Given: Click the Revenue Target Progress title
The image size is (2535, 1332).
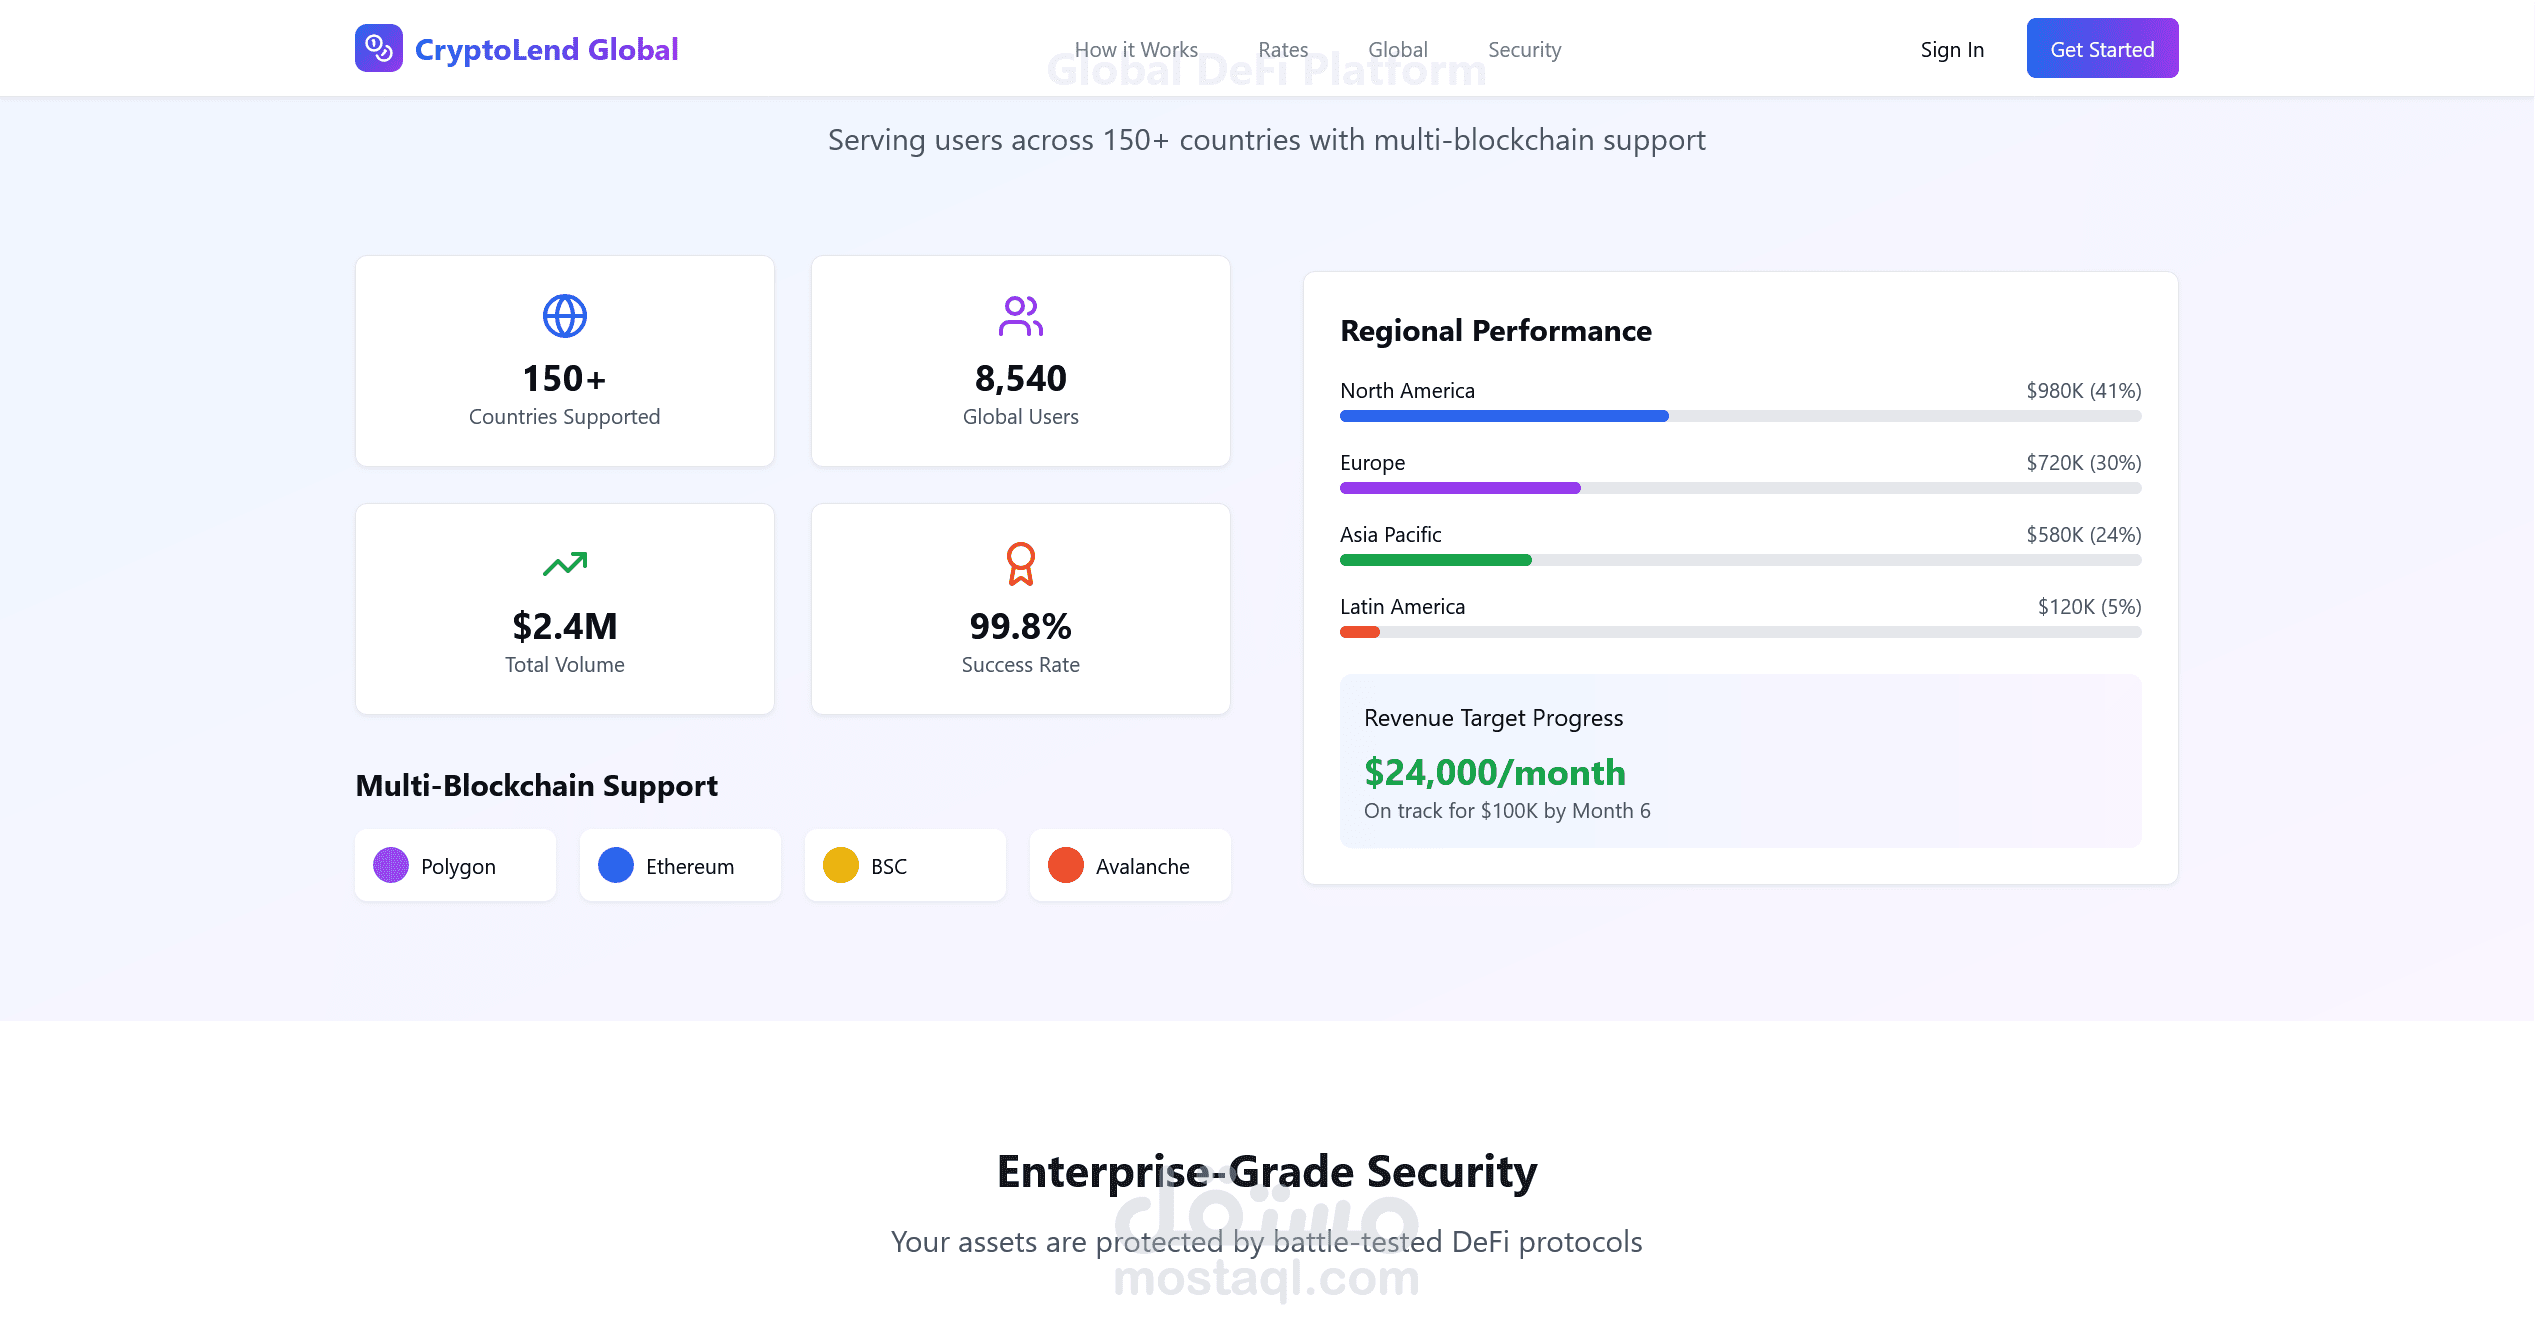Looking at the screenshot, I should click(1493, 718).
